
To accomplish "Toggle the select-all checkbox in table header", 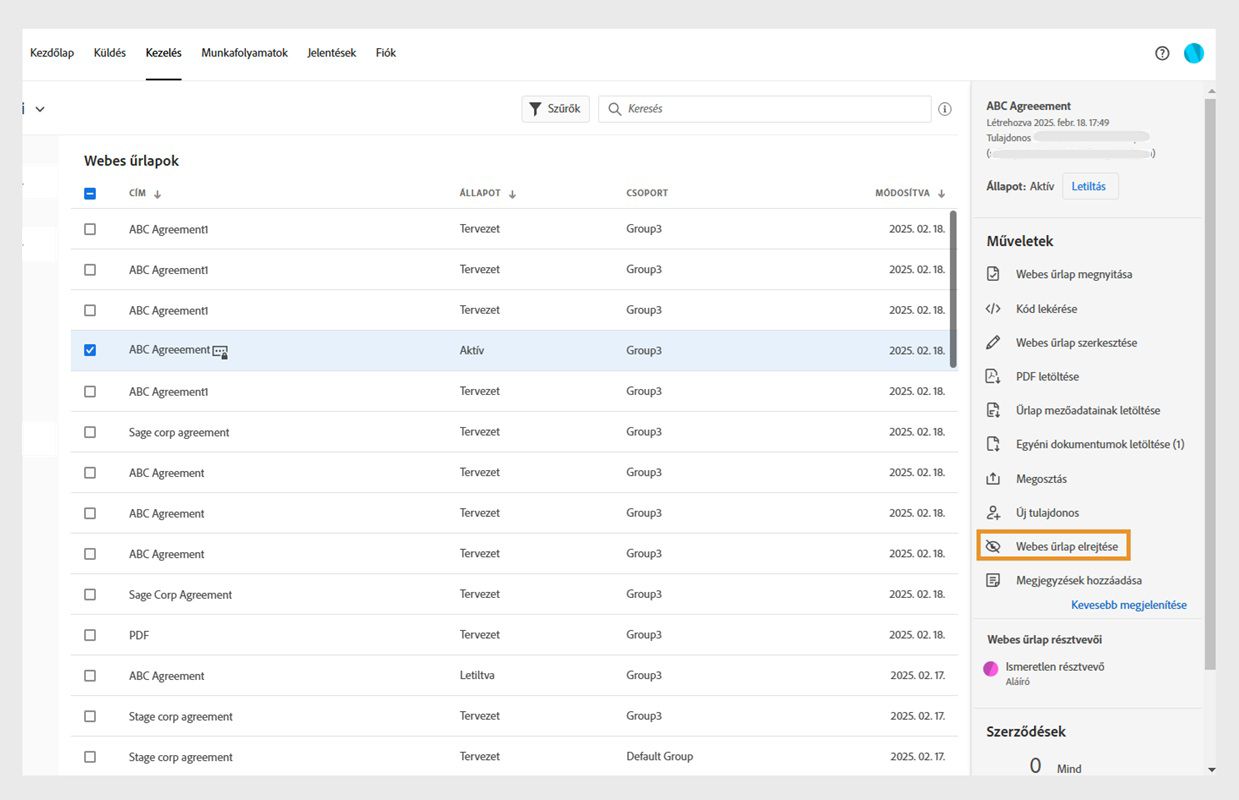I will point(90,194).
